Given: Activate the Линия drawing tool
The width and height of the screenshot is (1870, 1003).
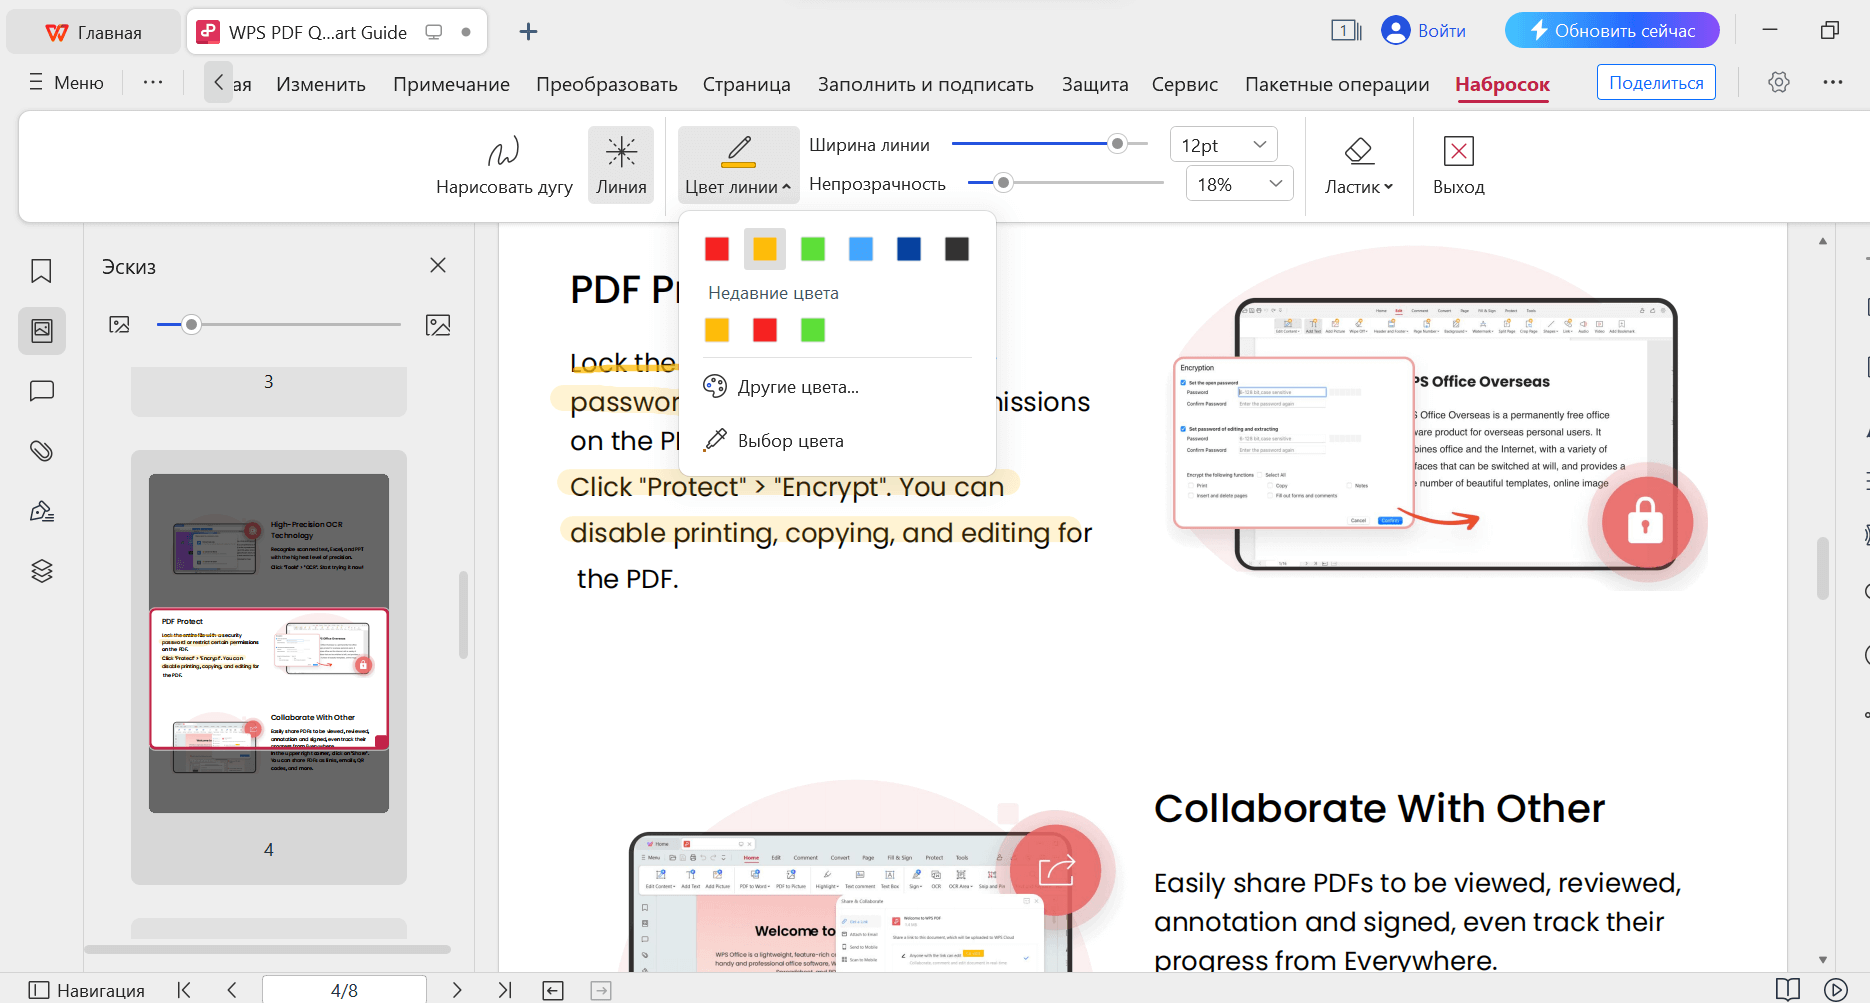Looking at the screenshot, I should [620, 164].
